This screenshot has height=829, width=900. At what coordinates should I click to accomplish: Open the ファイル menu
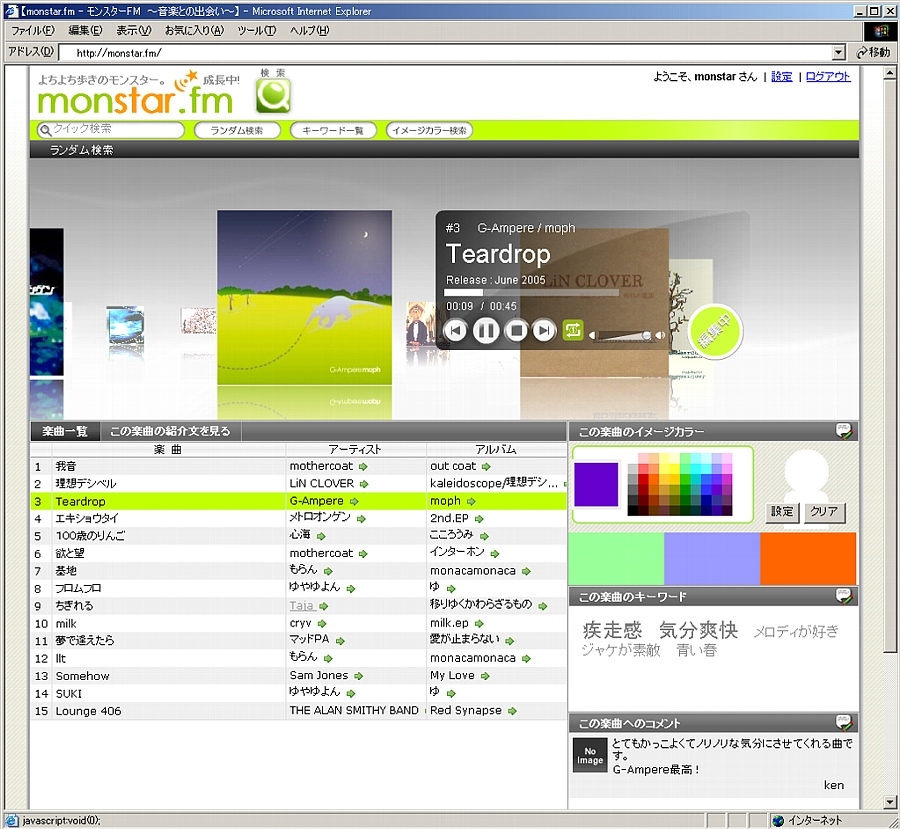tap(33, 31)
